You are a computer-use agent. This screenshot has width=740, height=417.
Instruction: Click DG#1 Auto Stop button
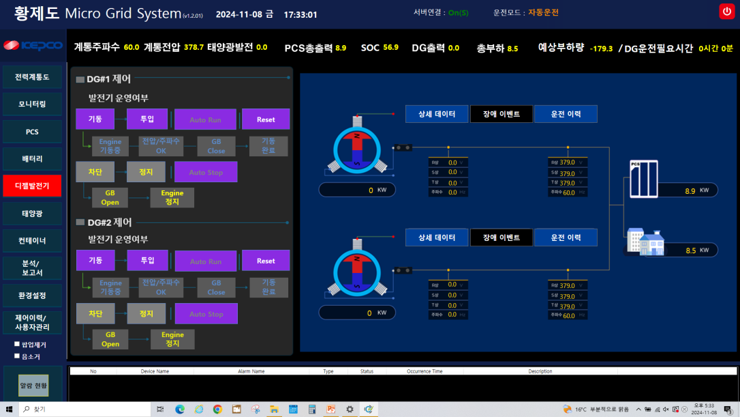pyautogui.click(x=206, y=172)
